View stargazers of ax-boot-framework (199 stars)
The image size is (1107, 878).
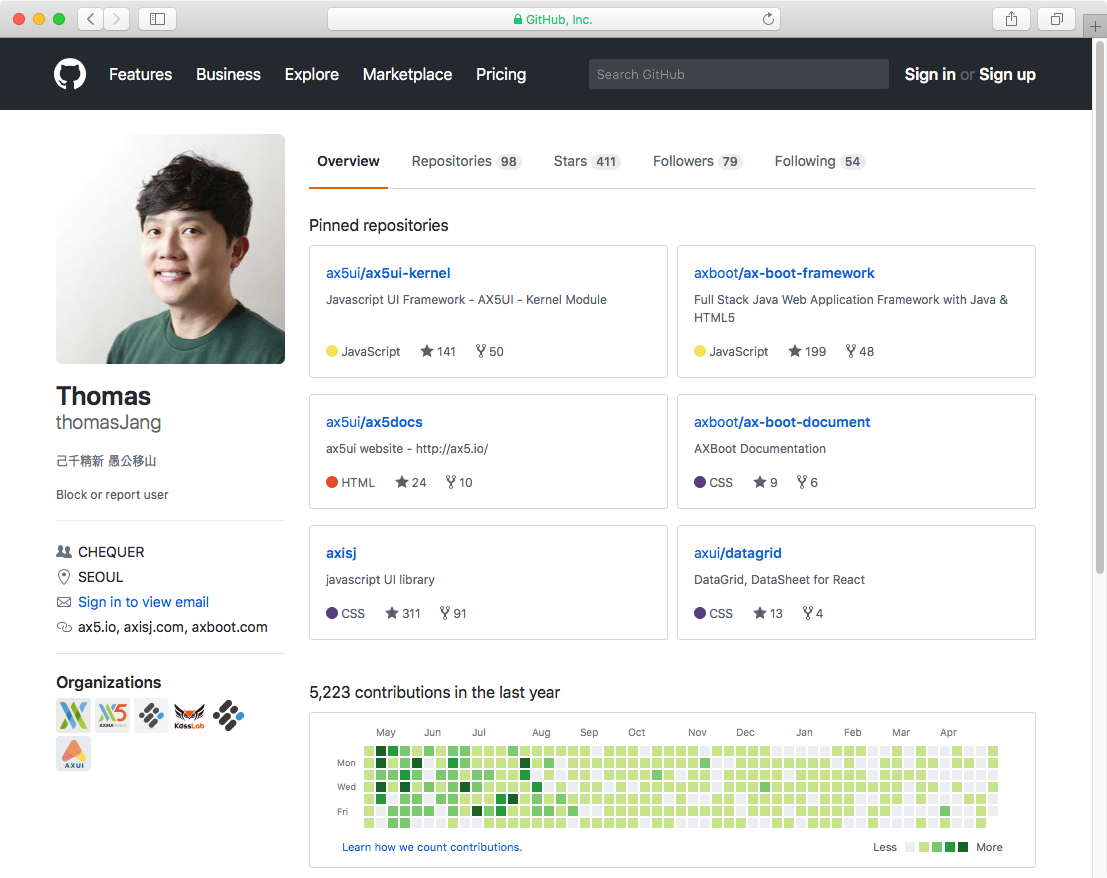807,351
